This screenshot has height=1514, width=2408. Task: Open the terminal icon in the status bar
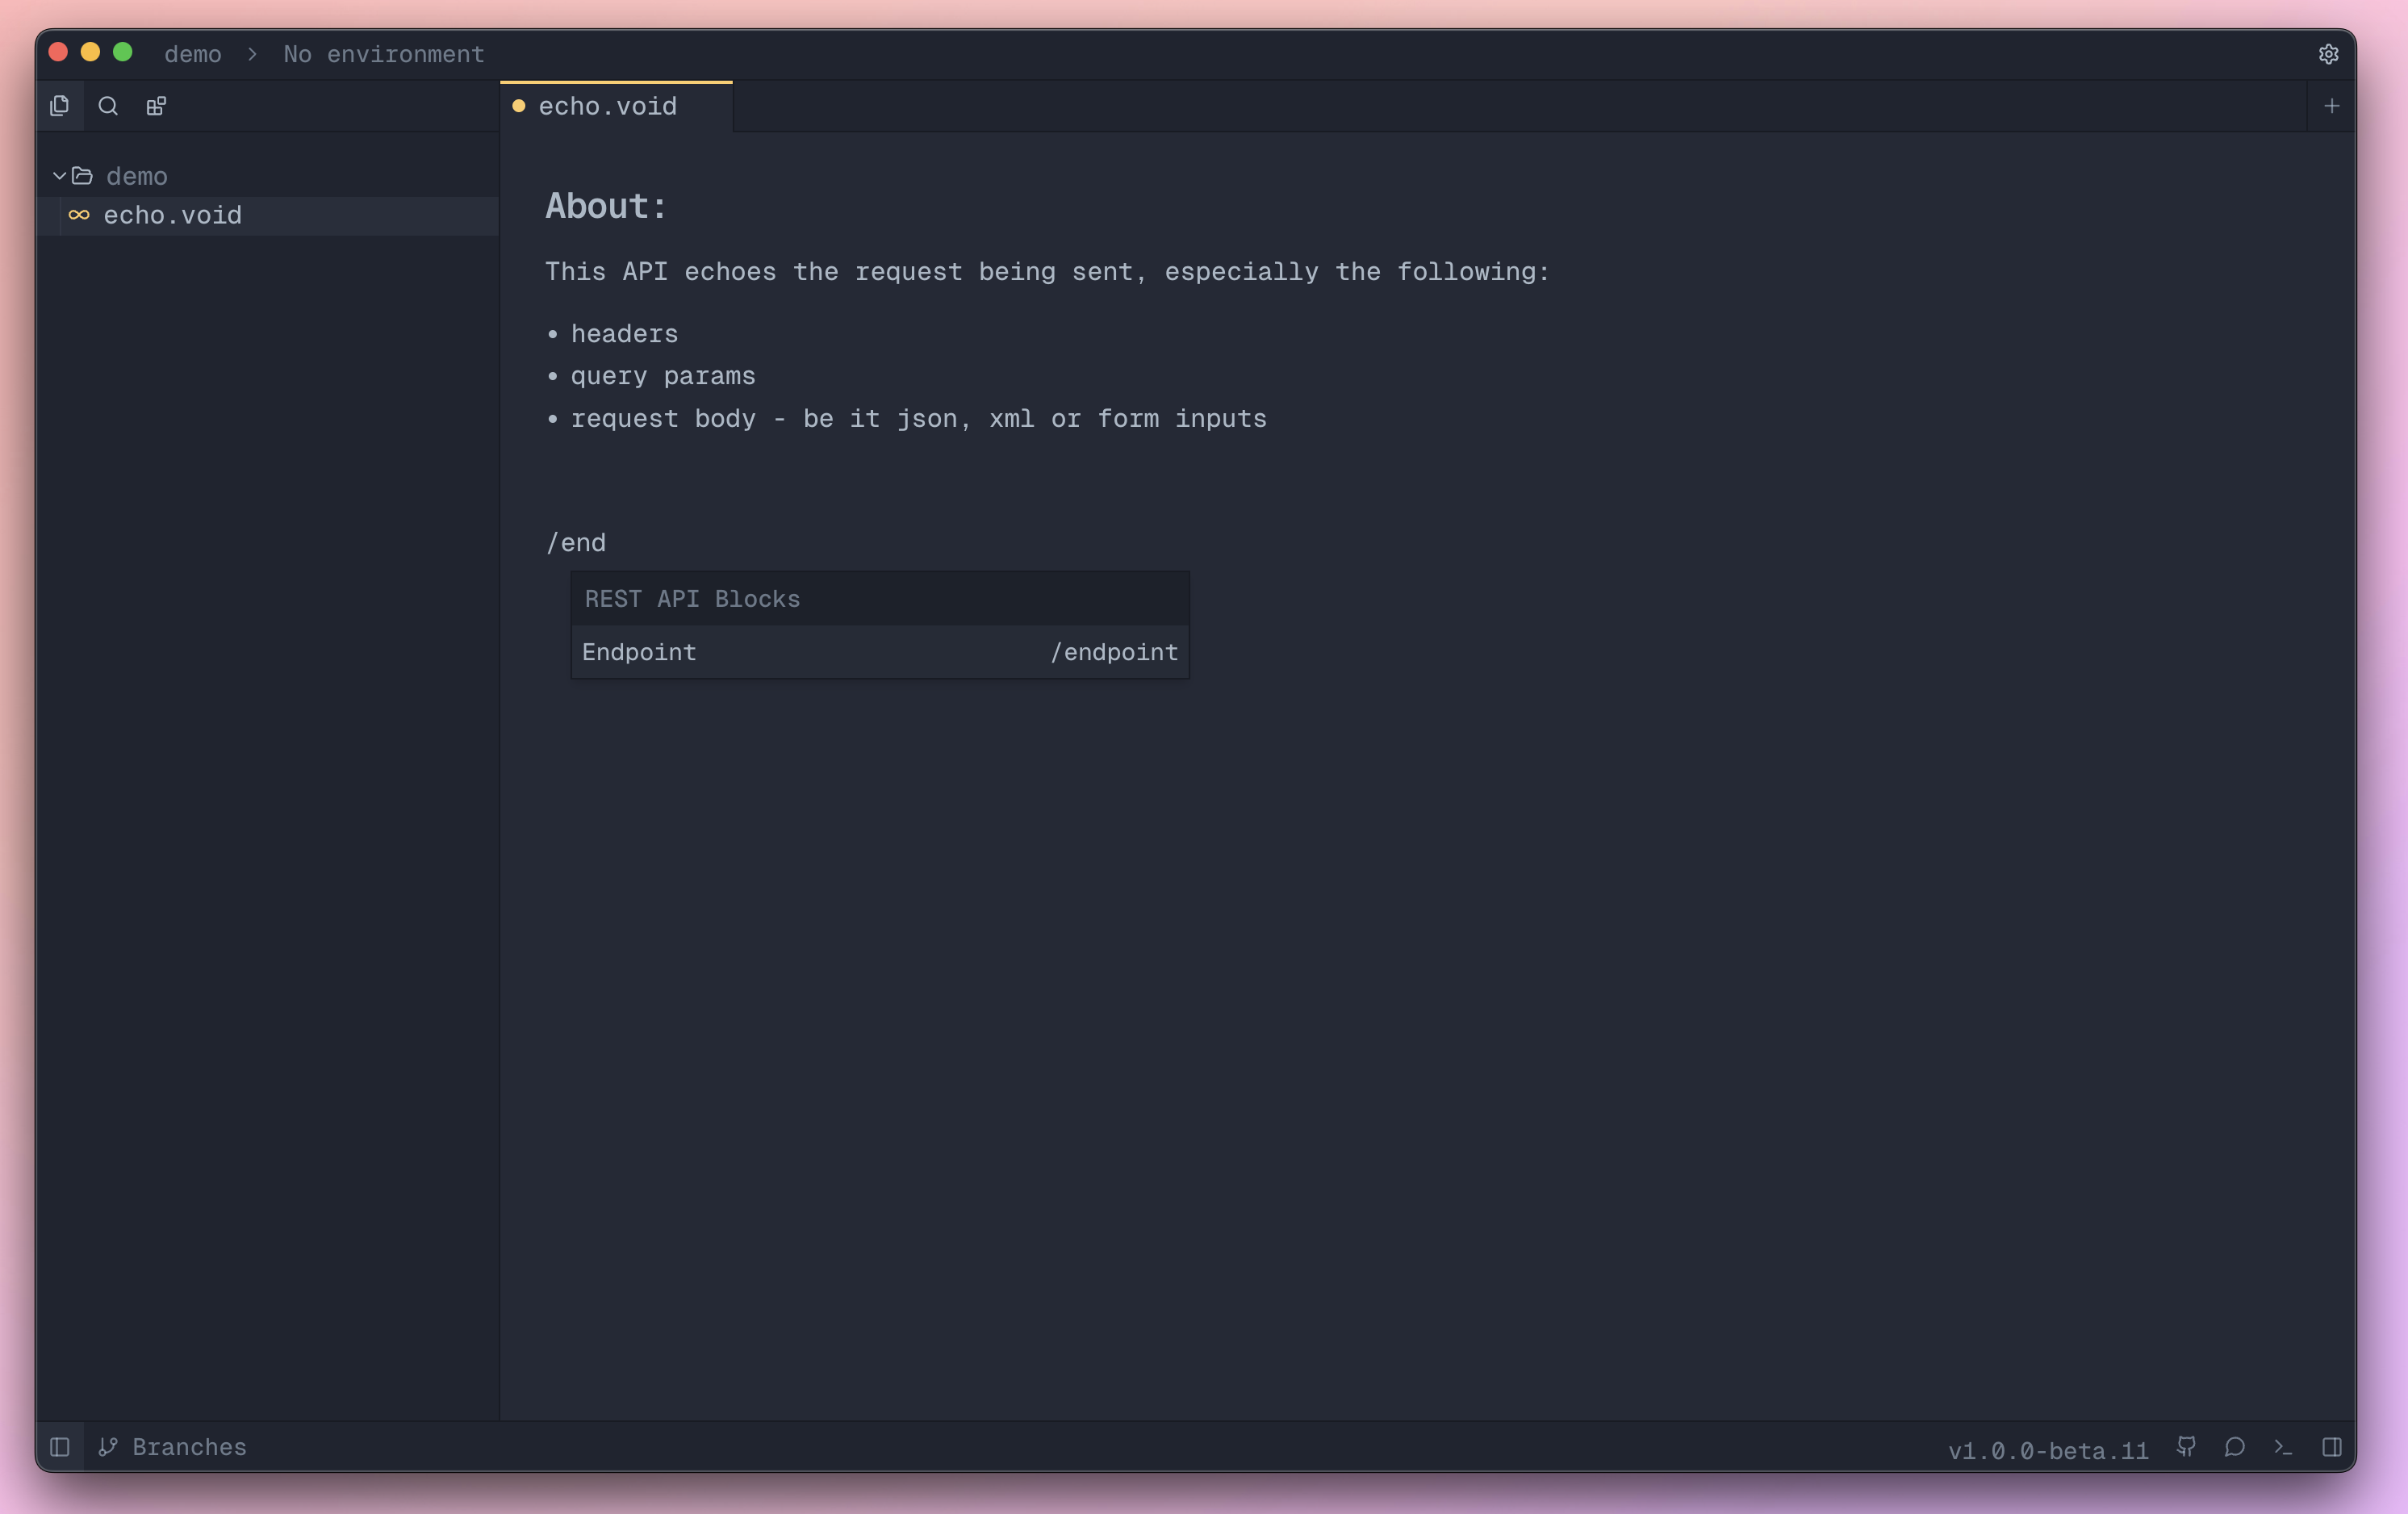(x=2282, y=1447)
